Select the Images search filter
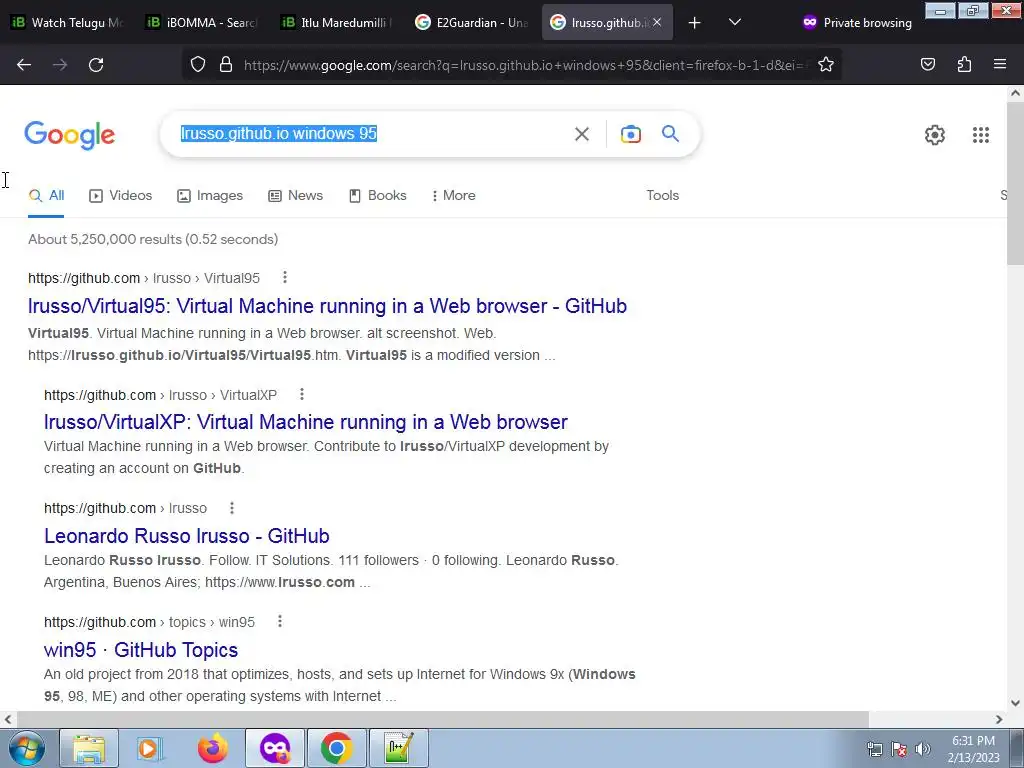Screen dimensions: 1024x768 pos(210,195)
